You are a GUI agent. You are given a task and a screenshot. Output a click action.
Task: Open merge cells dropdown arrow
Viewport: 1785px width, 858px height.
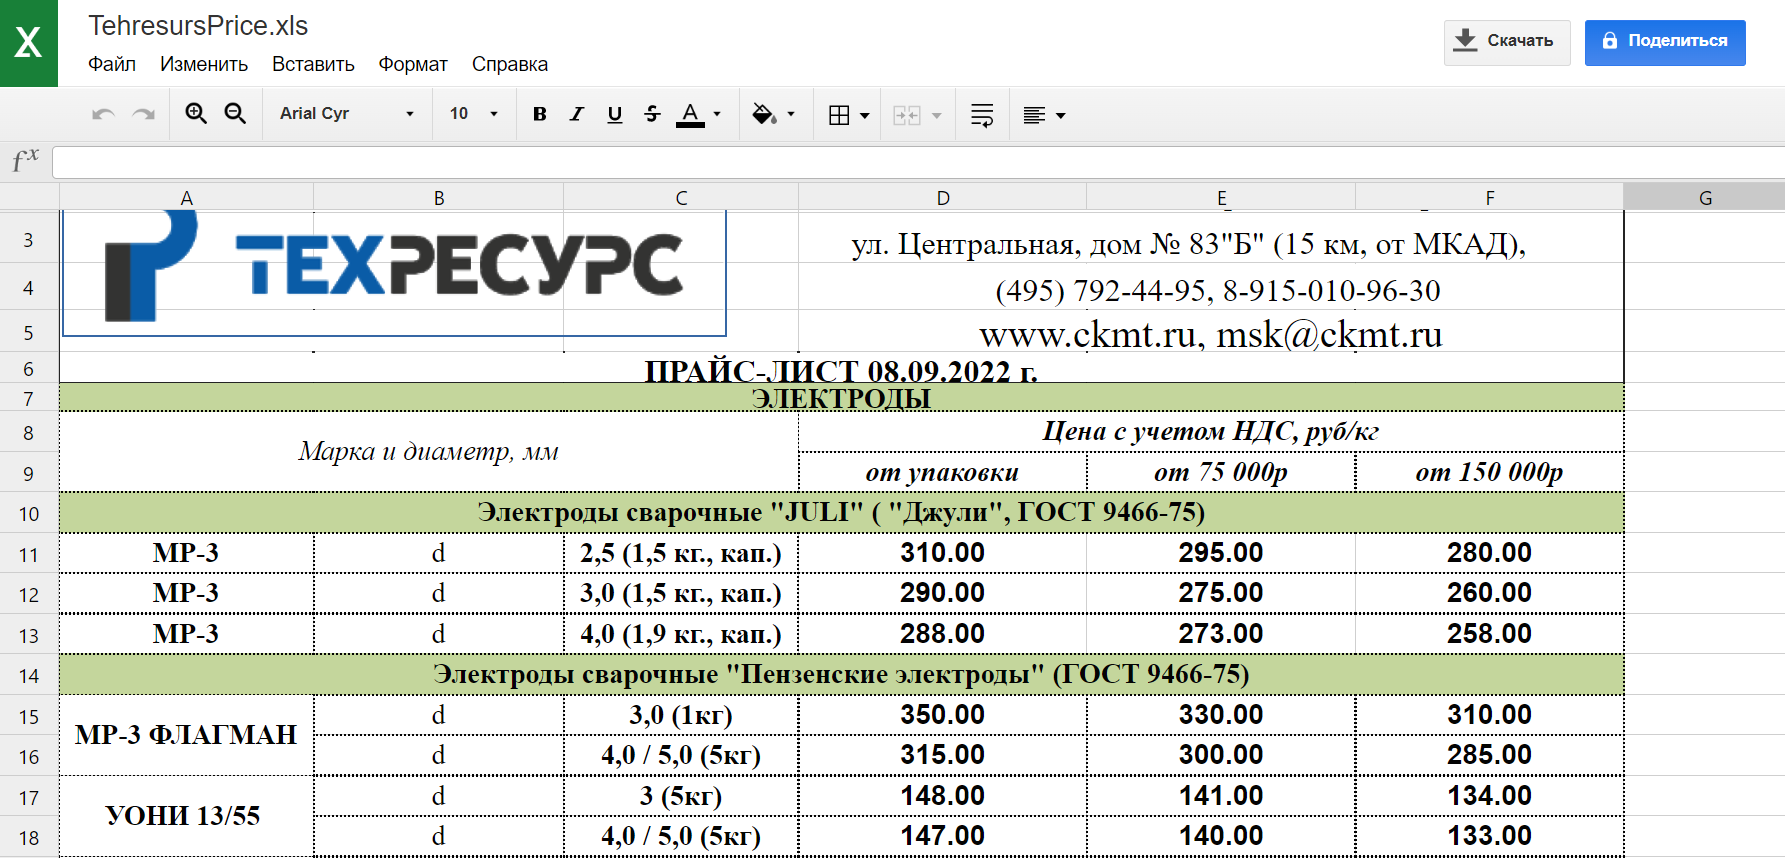pos(937,115)
